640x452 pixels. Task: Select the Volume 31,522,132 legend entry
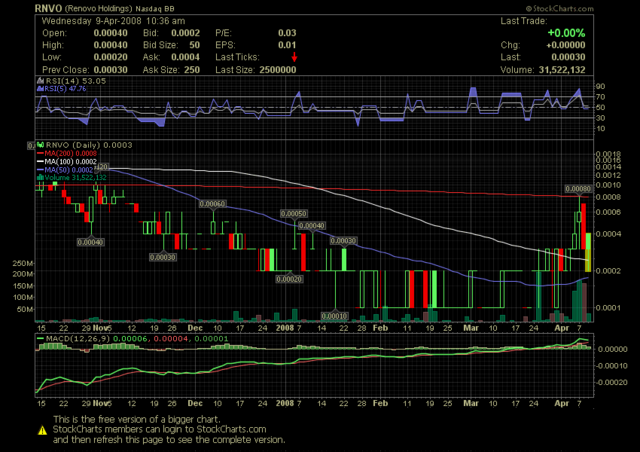(72, 177)
